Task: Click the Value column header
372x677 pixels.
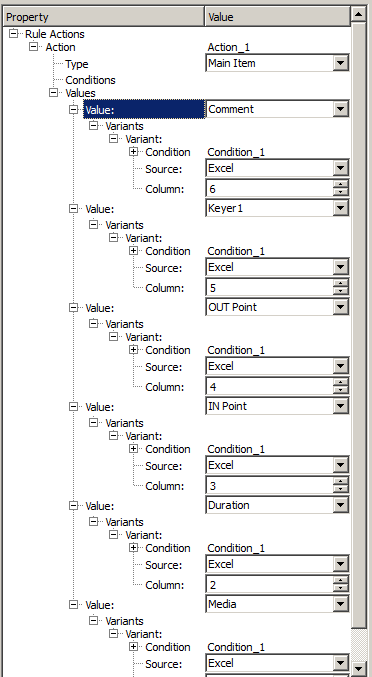Action: pyautogui.click(x=277, y=17)
